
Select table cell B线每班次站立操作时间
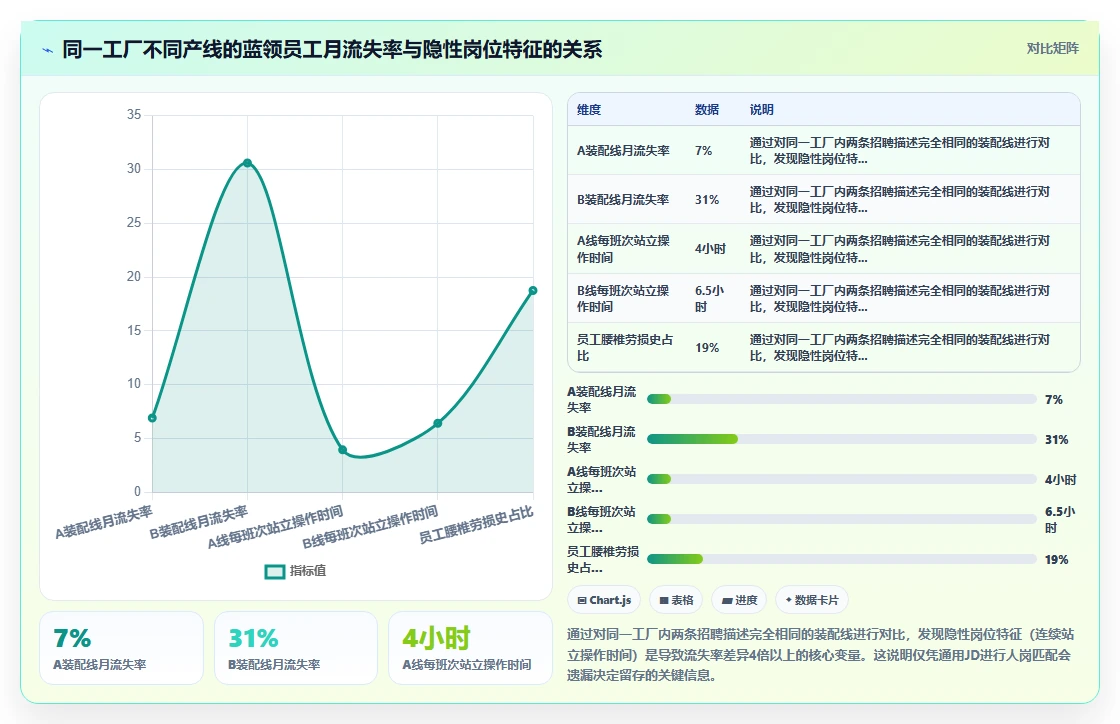click(624, 298)
